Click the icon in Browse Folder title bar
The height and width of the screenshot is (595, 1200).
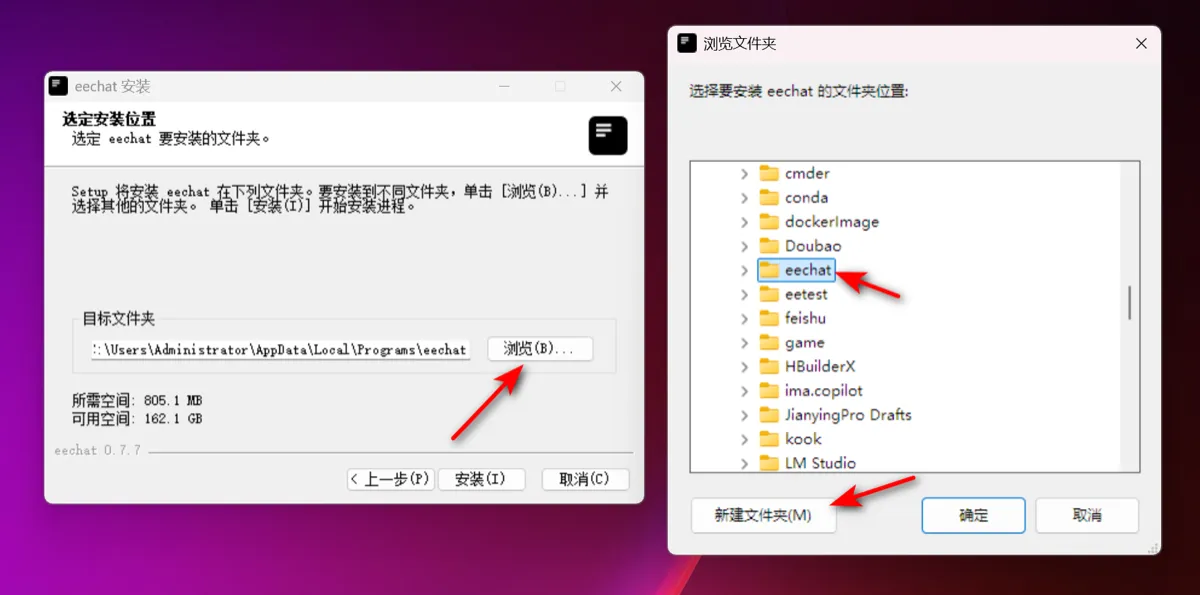(687, 43)
